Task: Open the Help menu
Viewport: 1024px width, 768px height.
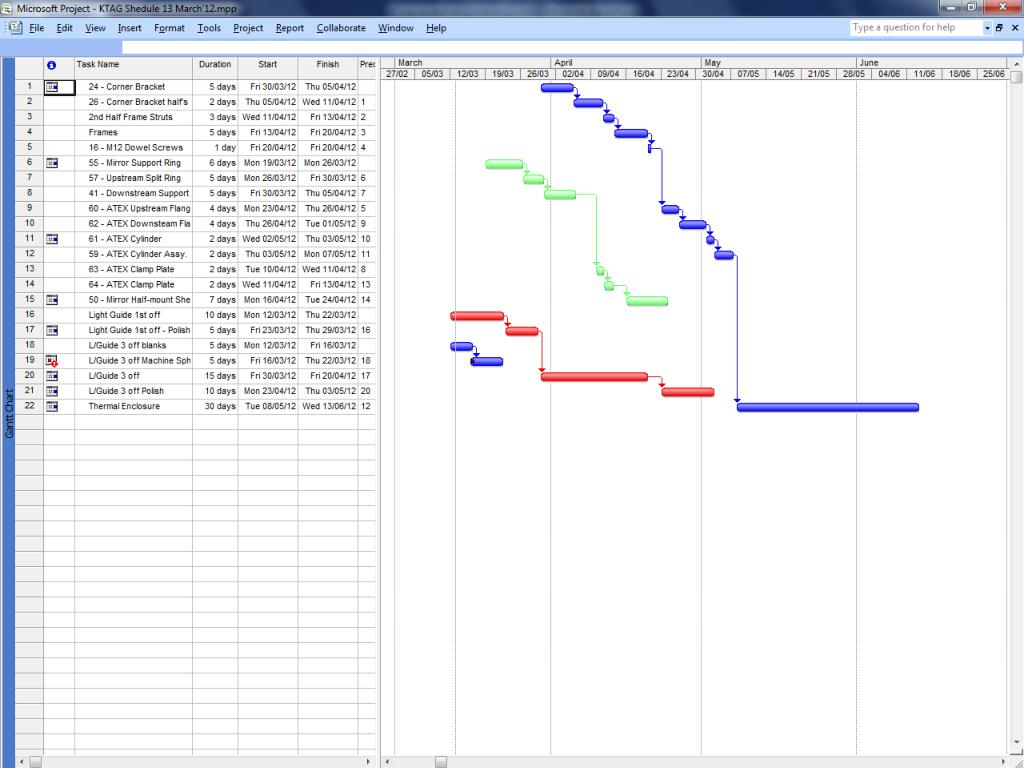Action: click(x=436, y=28)
